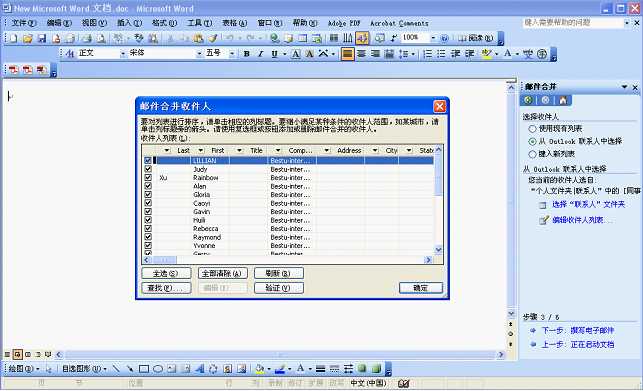Viewport: 643px width, 391px height.
Task: Select the Rectangle drawing tool
Action: (x=144, y=368)
